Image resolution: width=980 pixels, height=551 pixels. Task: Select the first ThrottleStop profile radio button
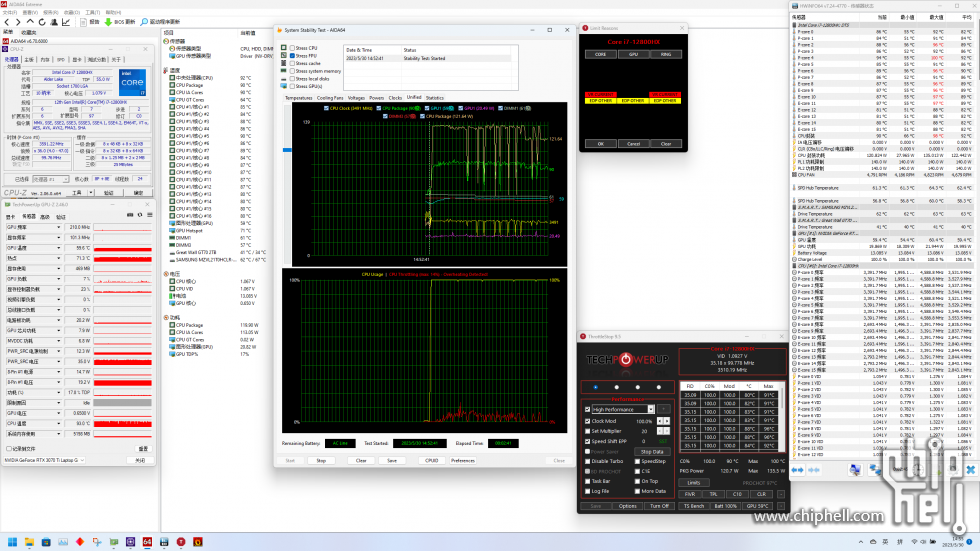[x=595, y=387]
